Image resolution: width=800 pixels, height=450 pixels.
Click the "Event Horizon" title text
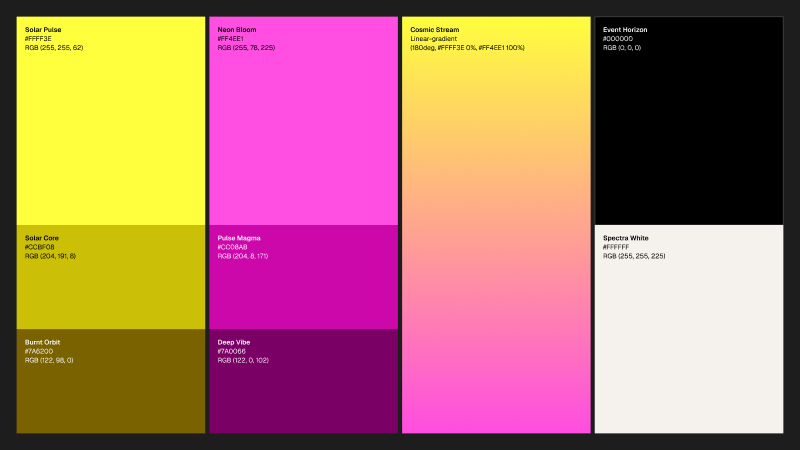coord(625,30)
